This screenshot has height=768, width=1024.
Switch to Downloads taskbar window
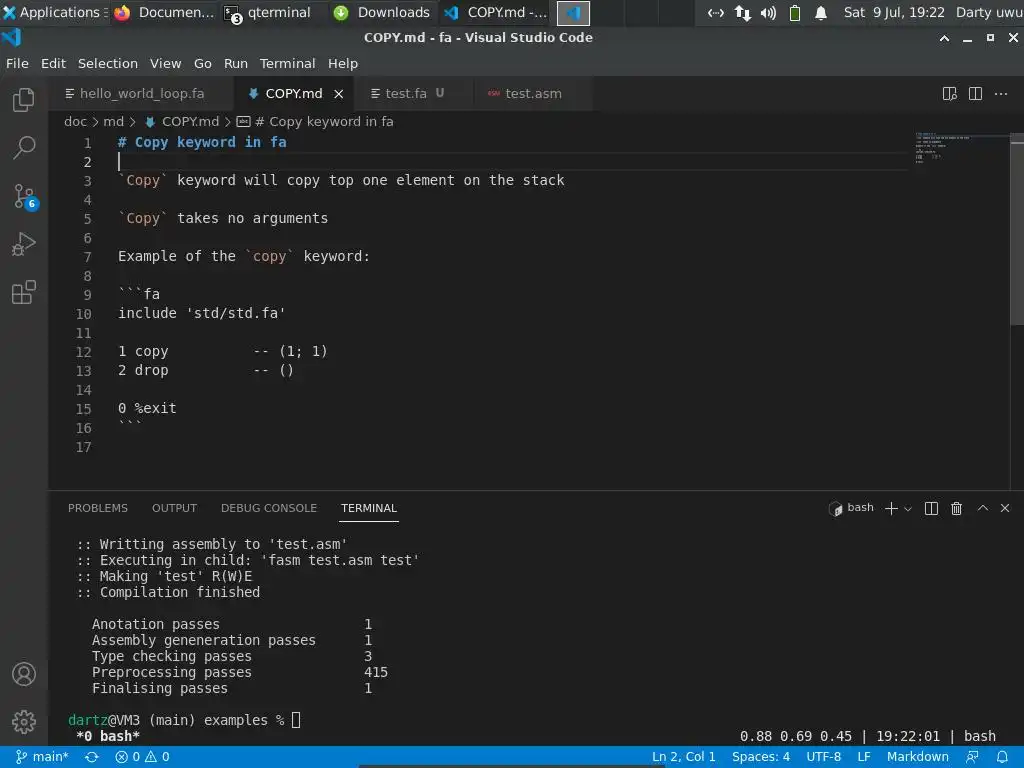click(x=381, y=12)
